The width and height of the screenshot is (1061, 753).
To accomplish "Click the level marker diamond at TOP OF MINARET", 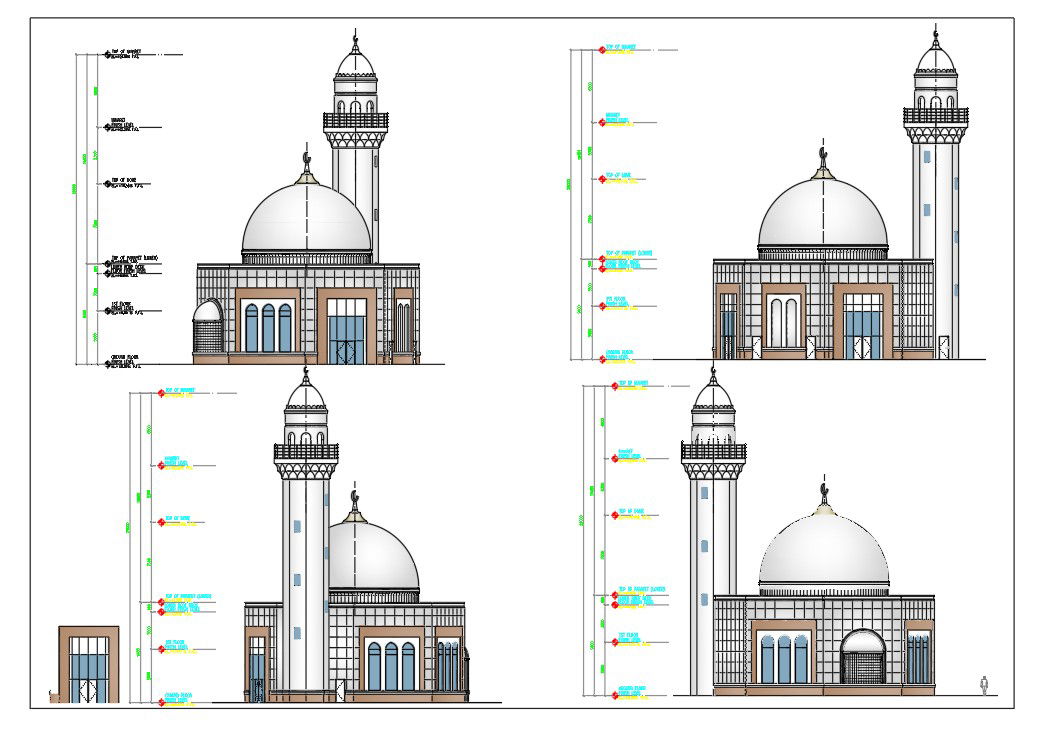I will coord(601,49).
